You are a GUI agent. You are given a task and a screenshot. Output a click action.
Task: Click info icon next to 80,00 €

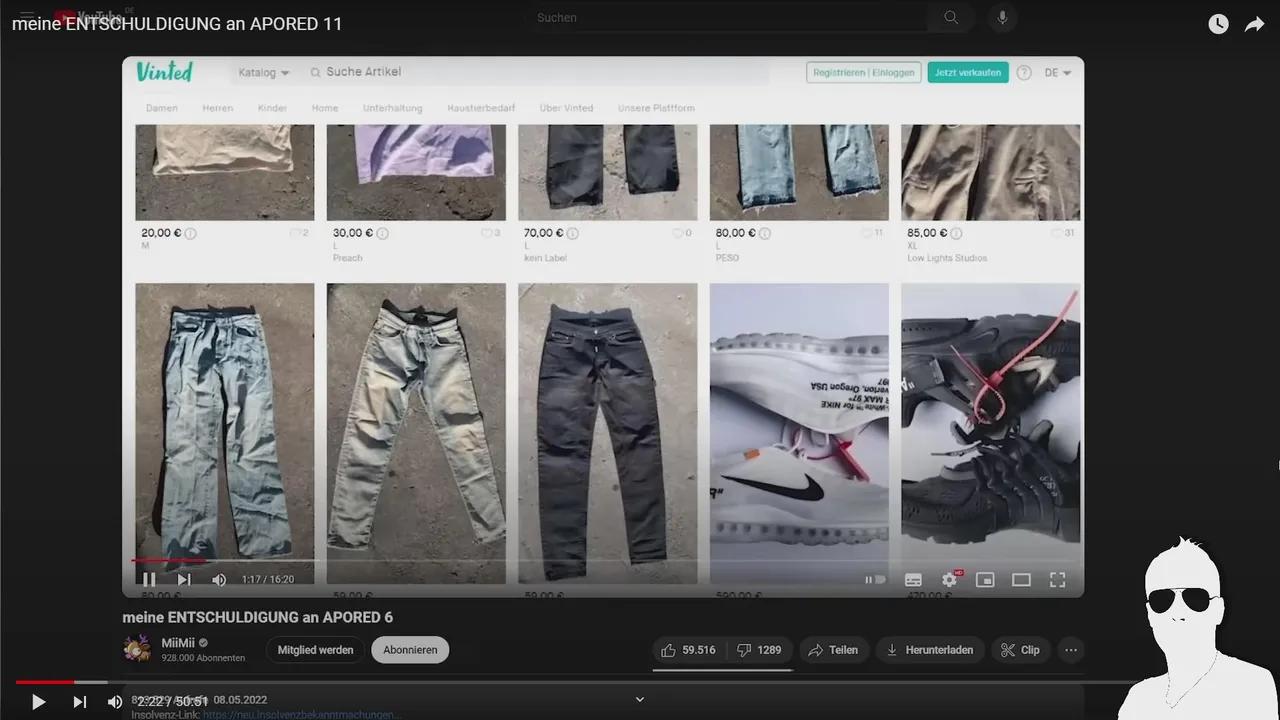pyautogui.click(x=765, y=233)
